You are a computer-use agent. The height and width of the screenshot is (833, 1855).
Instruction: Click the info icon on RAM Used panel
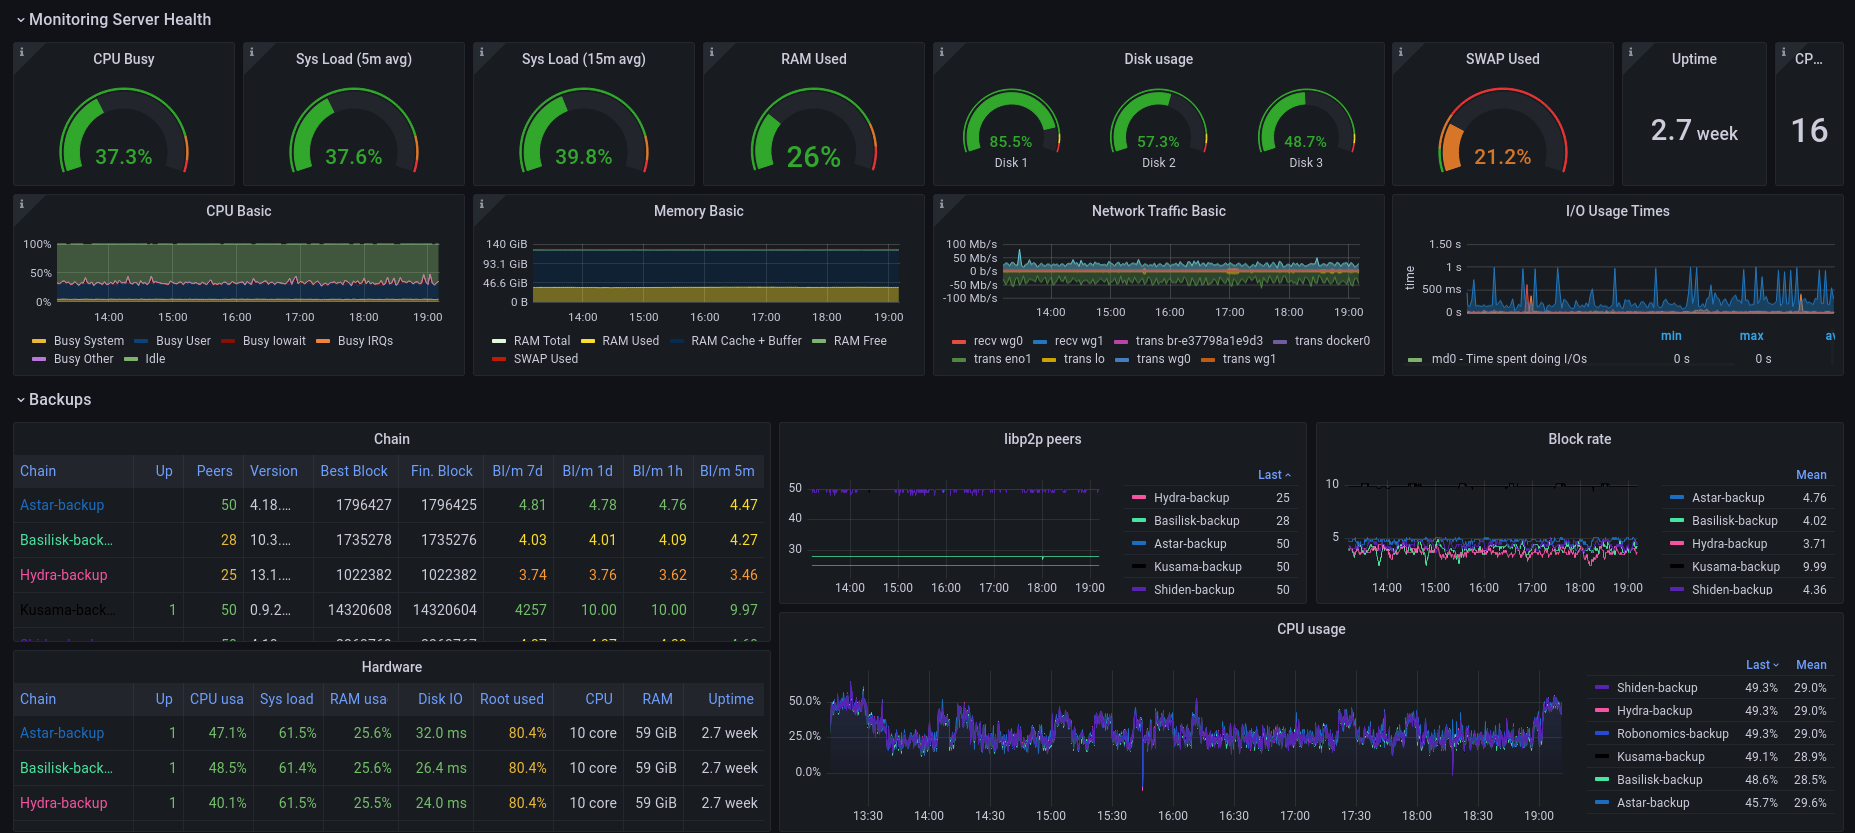pos(711,52)
